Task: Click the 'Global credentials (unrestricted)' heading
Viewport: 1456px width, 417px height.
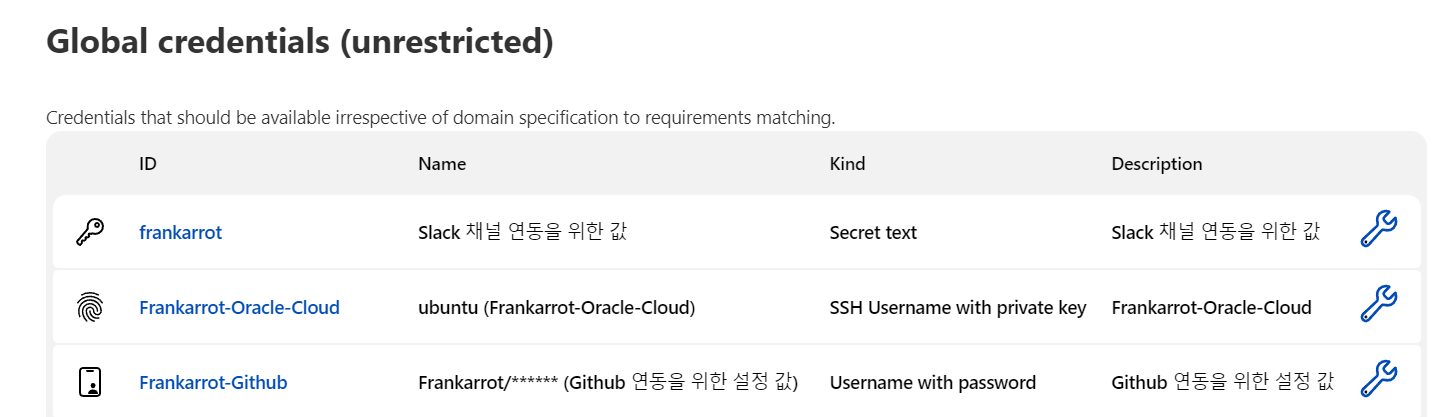Action: (300, 42)
